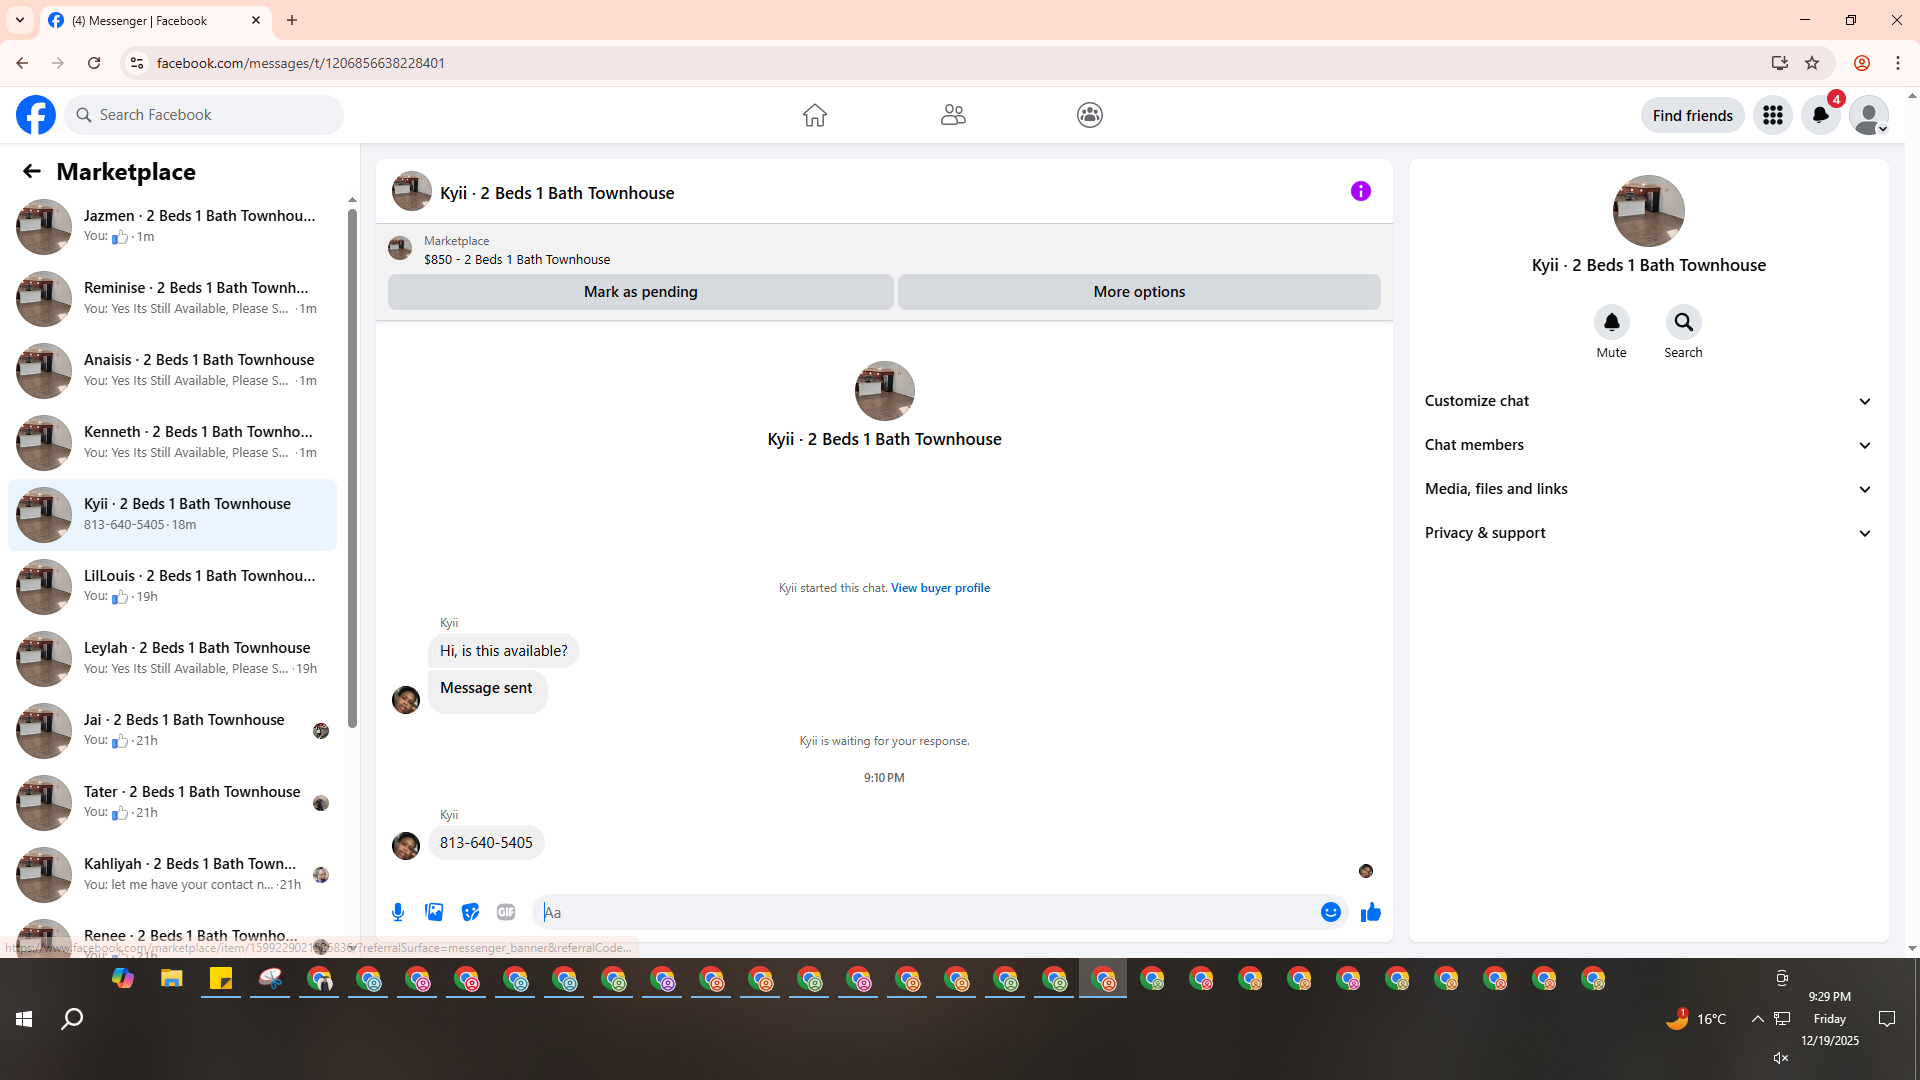The width and height of the screenshot is (1920, 1080).
Task: Attach a photo using the image icon
Action: click(x=434, y=912)
